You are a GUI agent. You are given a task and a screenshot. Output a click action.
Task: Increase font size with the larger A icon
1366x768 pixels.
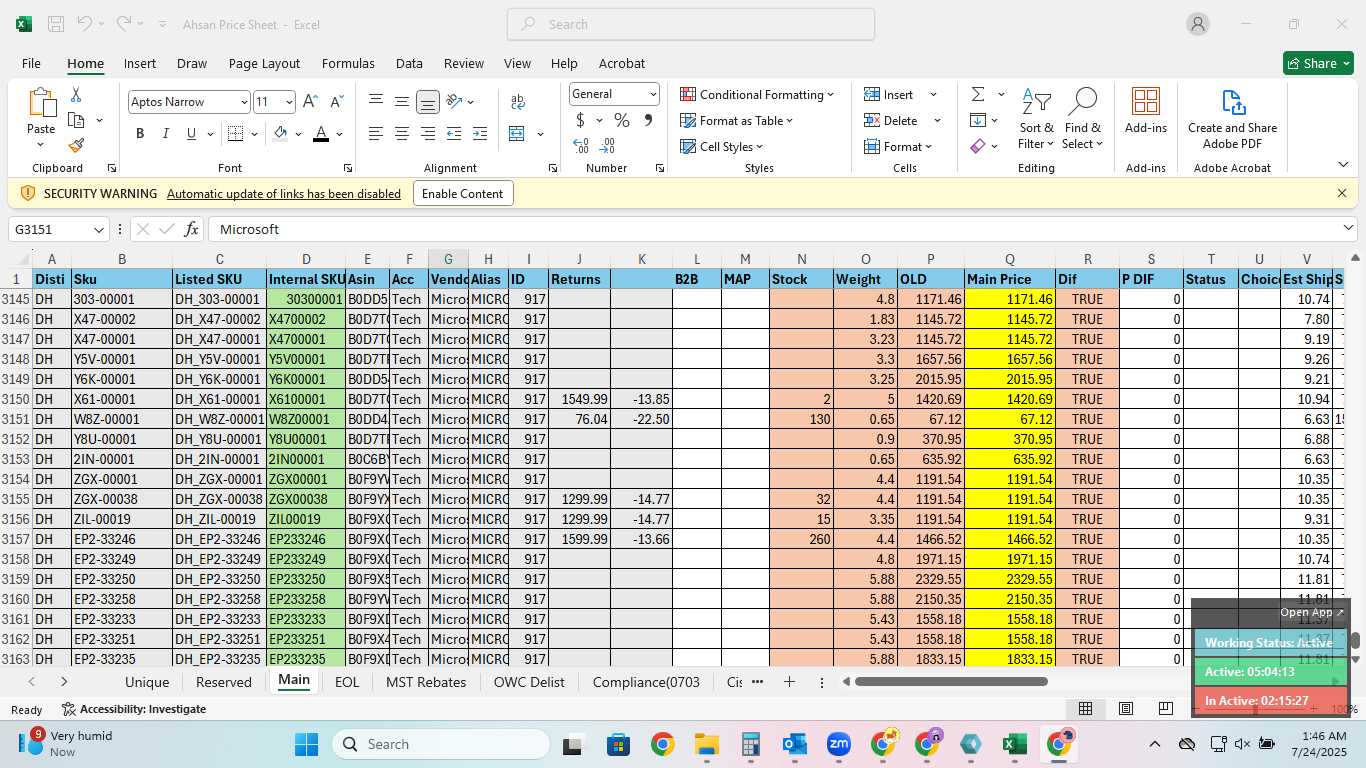(x=310, y=102)
